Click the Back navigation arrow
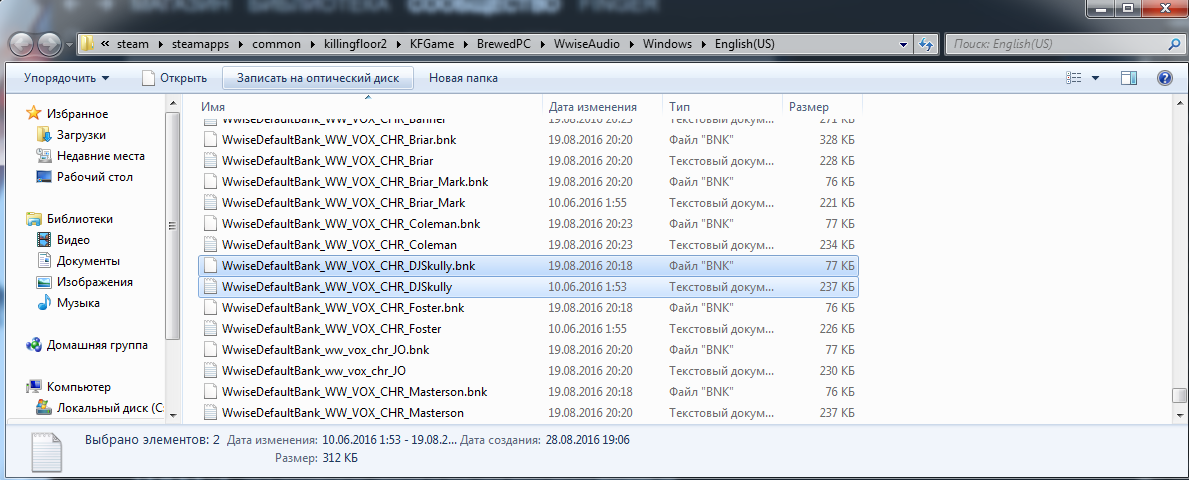This screenshot has height=480, width=1189. pos(22,44)
